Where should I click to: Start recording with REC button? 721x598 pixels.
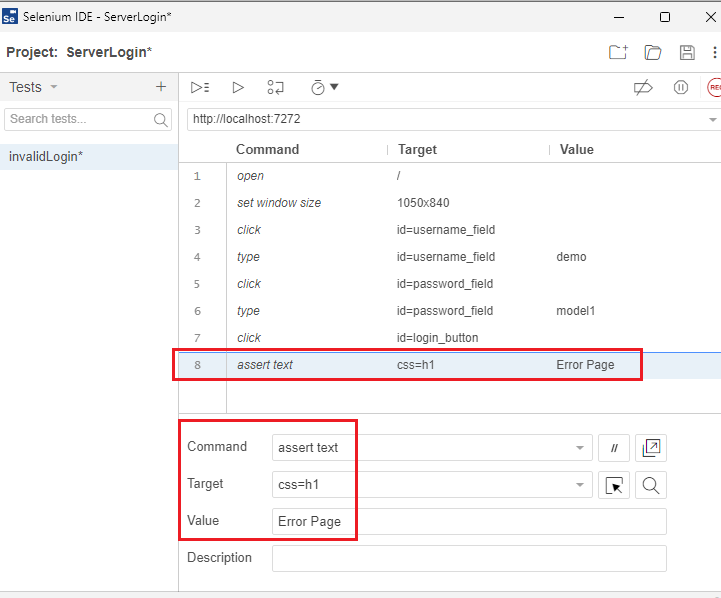click(x=714, y=87)
